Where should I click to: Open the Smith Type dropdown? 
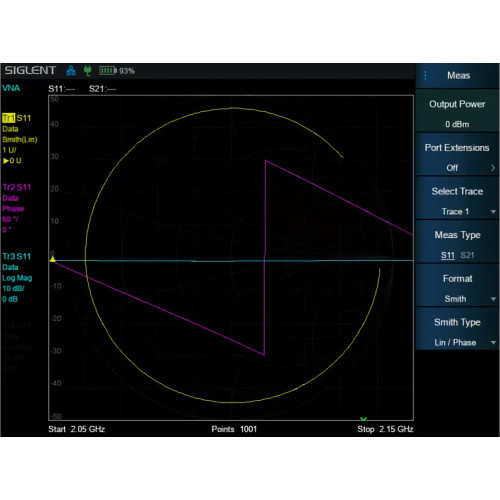[457, 329]
